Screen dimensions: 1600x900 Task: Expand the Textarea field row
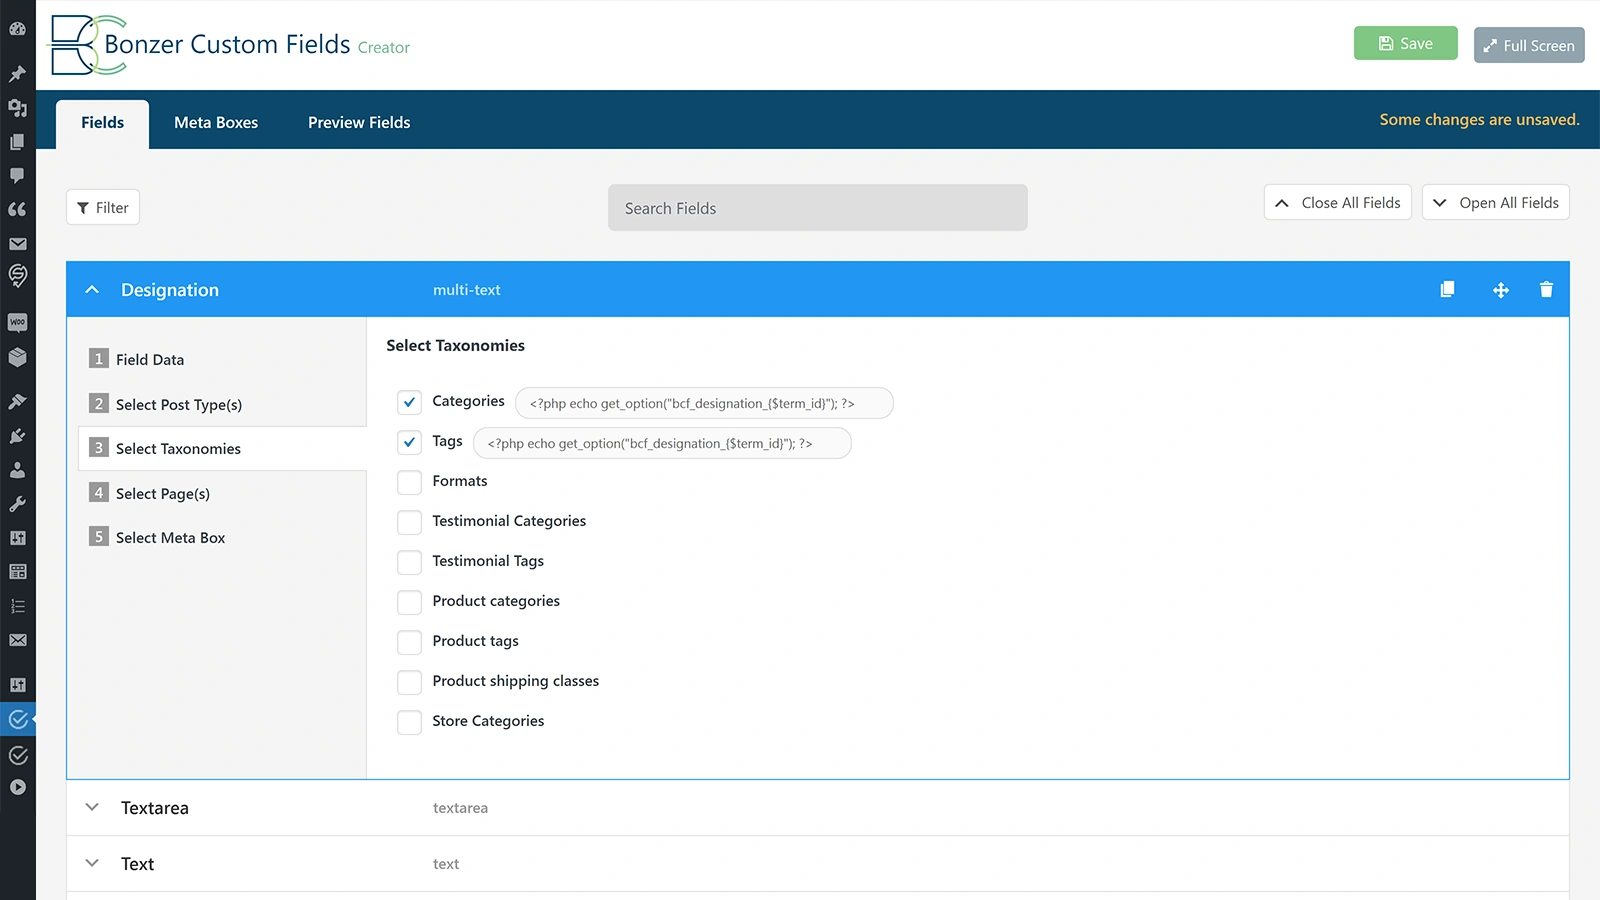92,808
